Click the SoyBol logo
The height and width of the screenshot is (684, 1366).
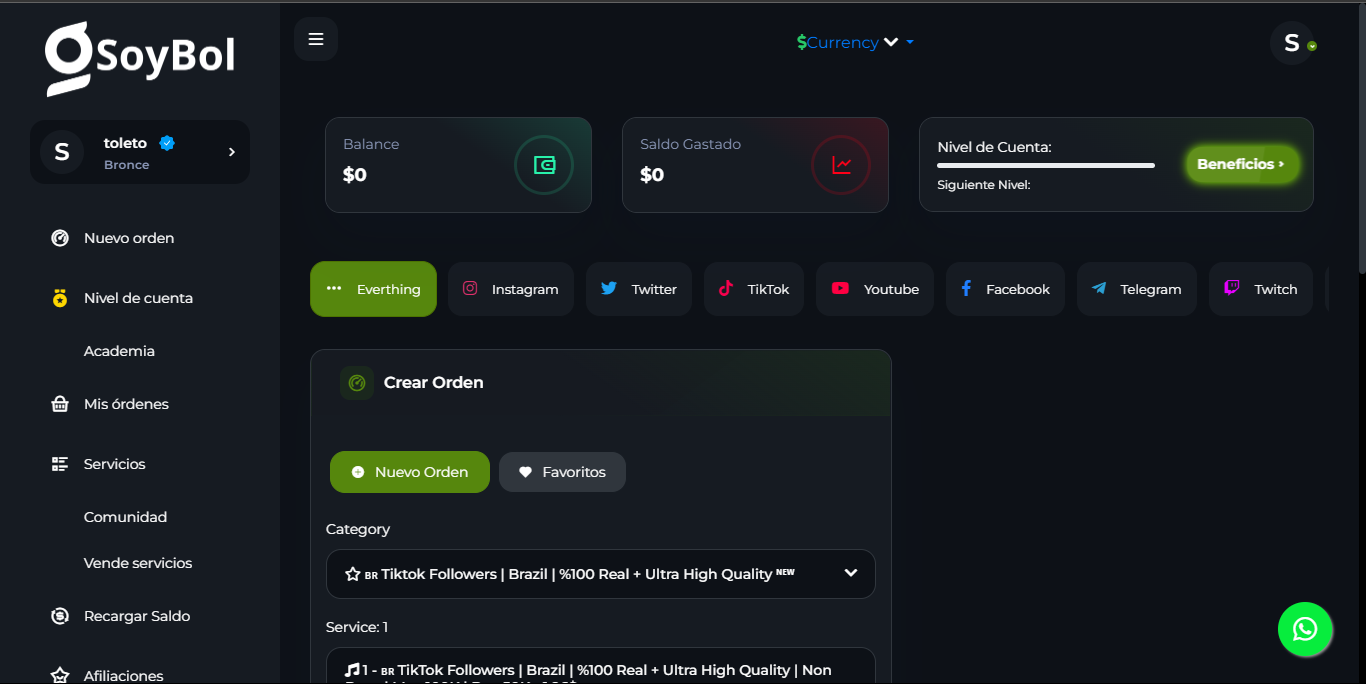[x=140, y=58]
